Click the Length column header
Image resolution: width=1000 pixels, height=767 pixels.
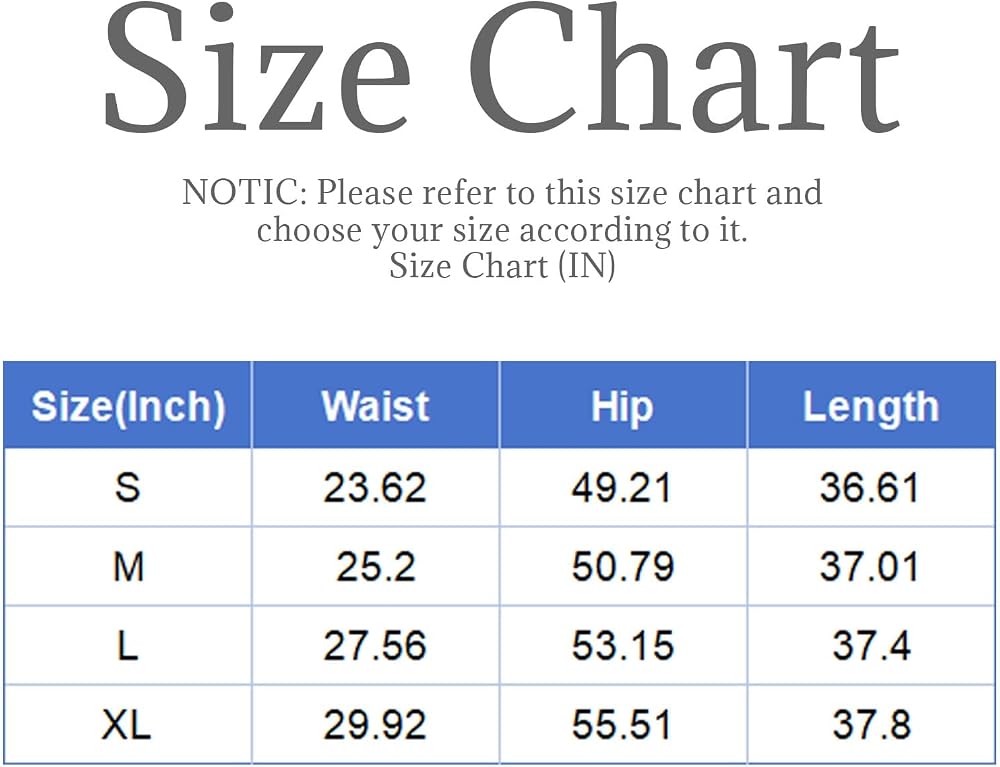(871, 407)
